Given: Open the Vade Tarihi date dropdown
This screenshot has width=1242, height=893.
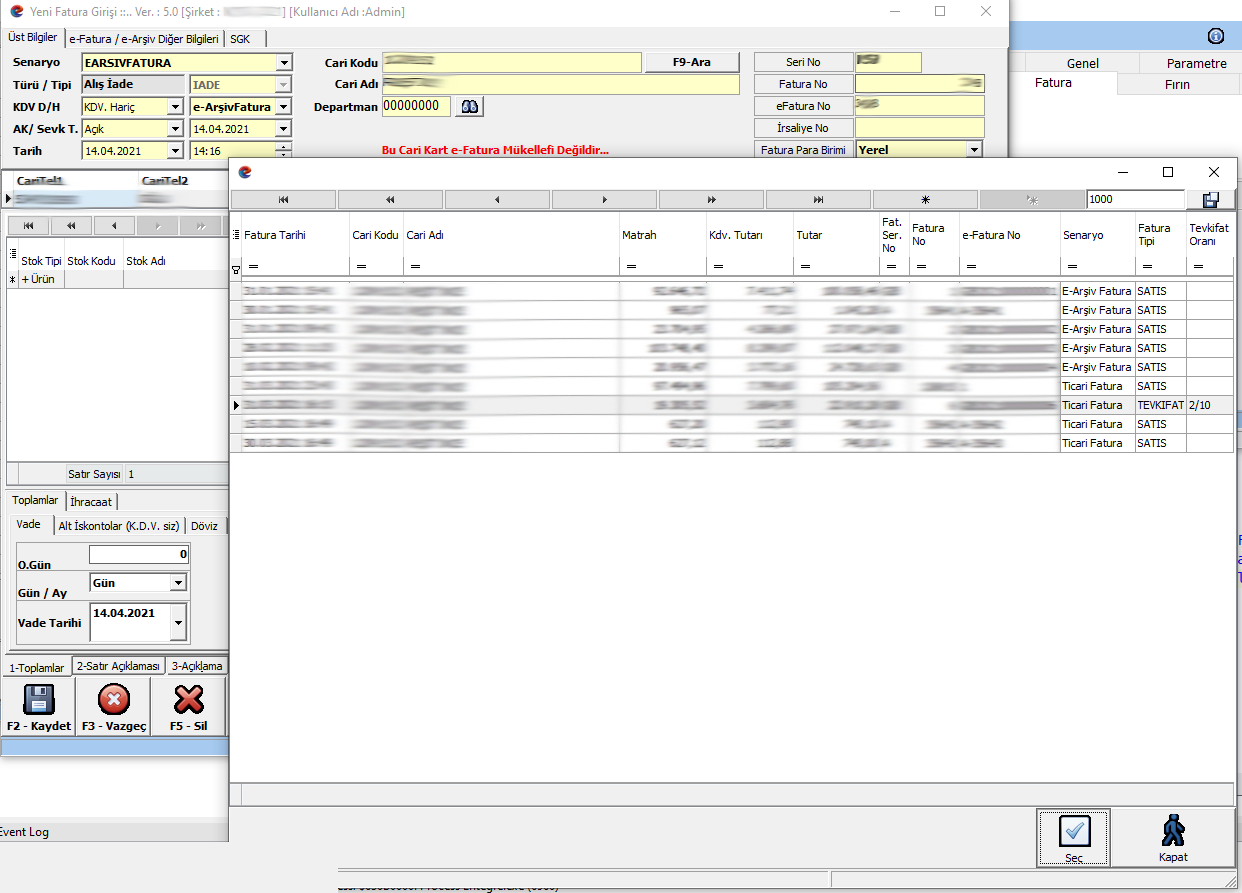Looking at the screenshot, I should (x=178, y=622).
